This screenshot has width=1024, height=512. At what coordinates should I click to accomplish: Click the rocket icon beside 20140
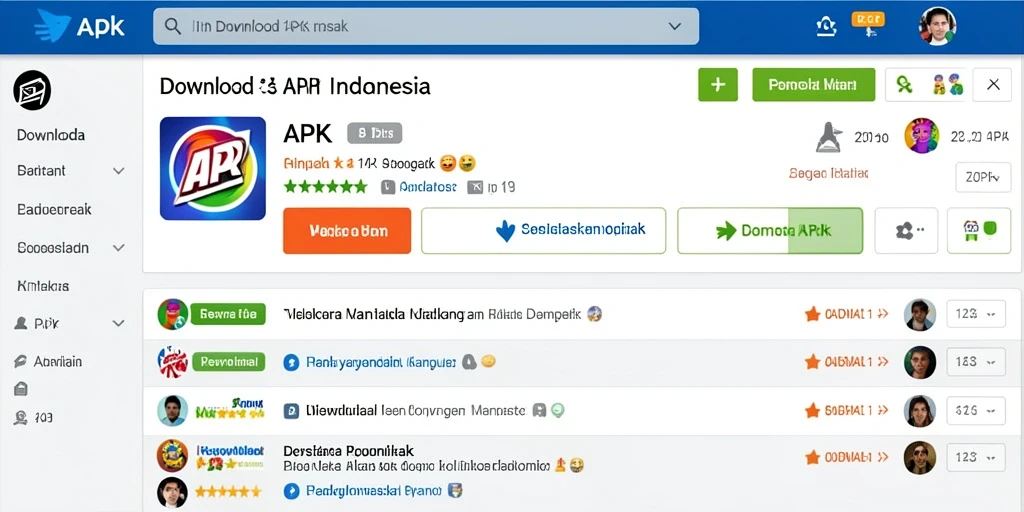point(829,136)
